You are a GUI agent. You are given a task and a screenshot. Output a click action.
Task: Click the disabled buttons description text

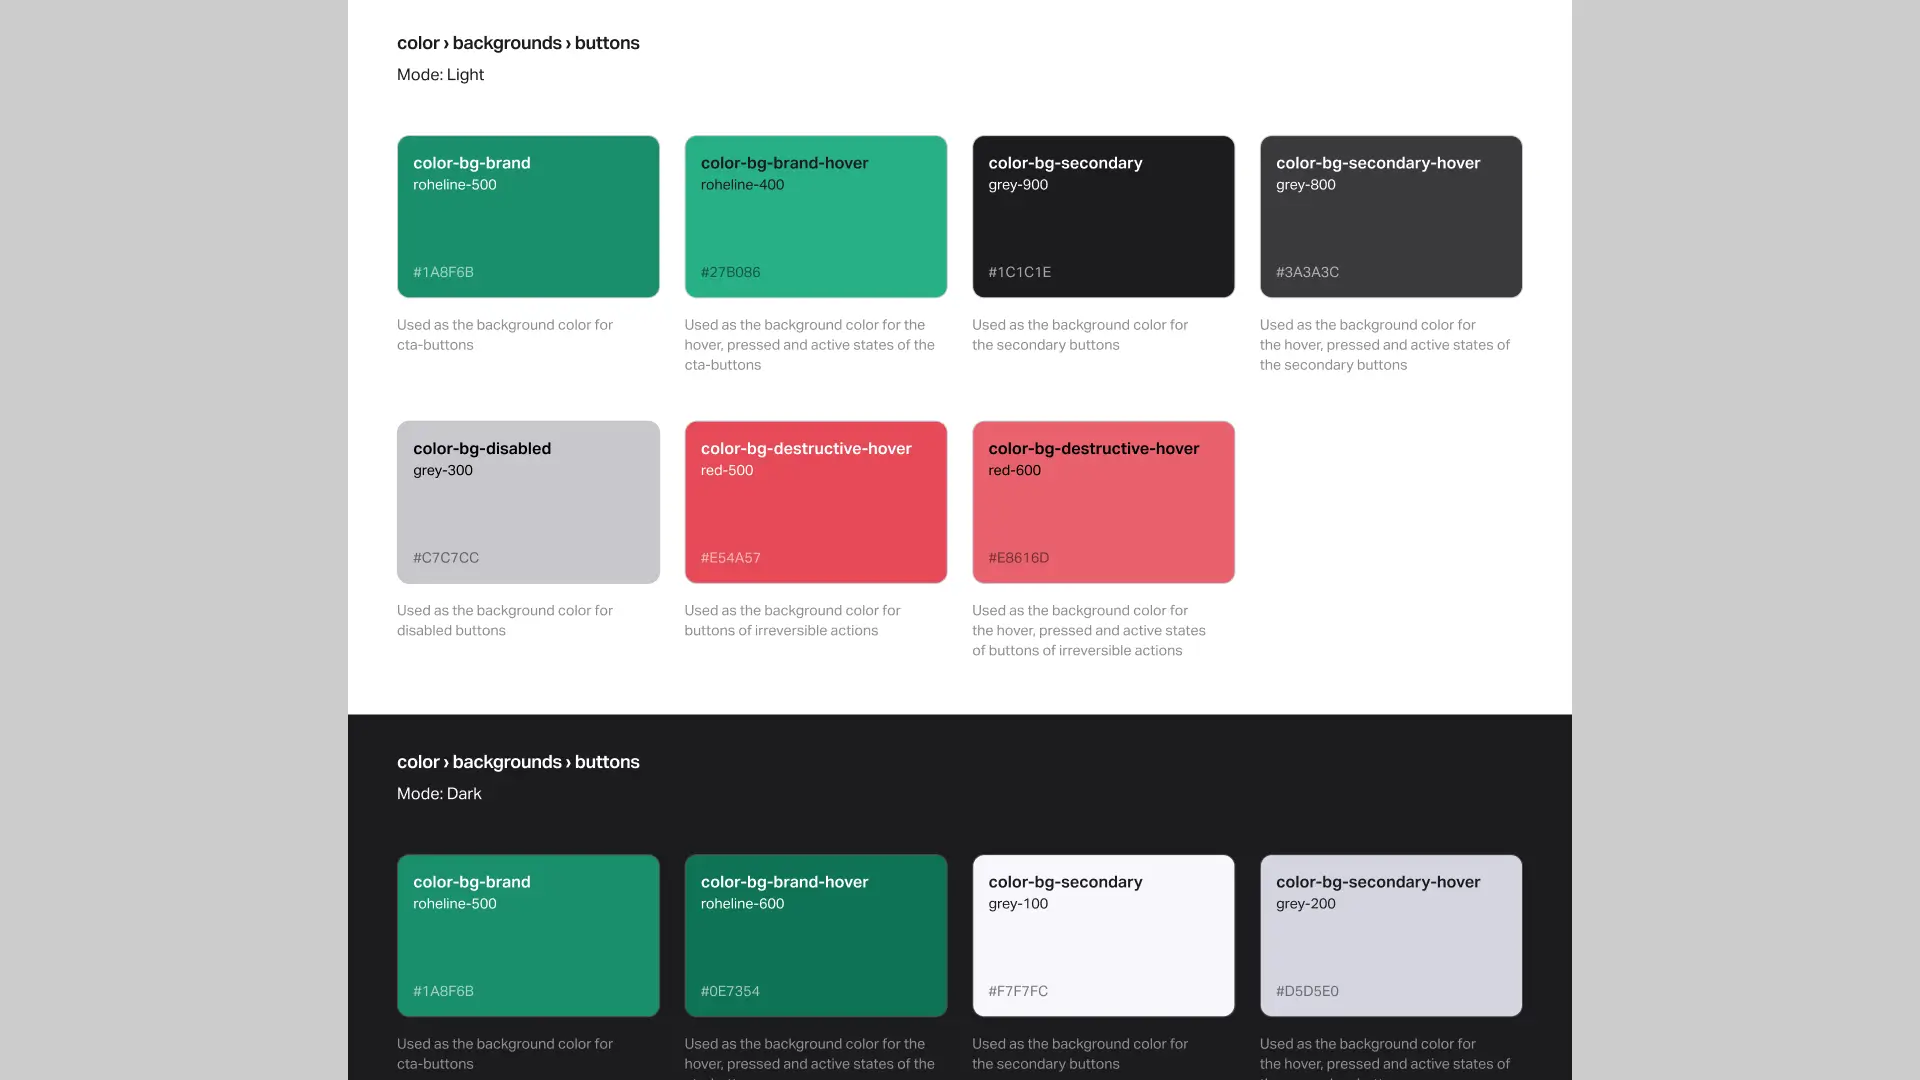pyautogui.click(x=504, y=620)
